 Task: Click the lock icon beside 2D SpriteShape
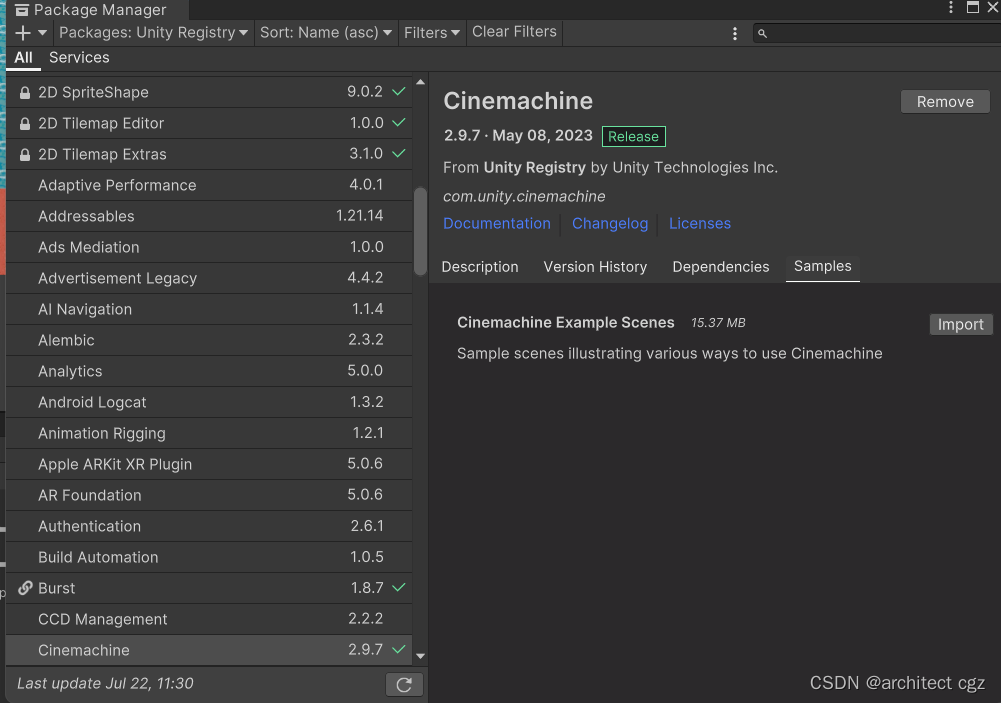(x=24, y=92)
